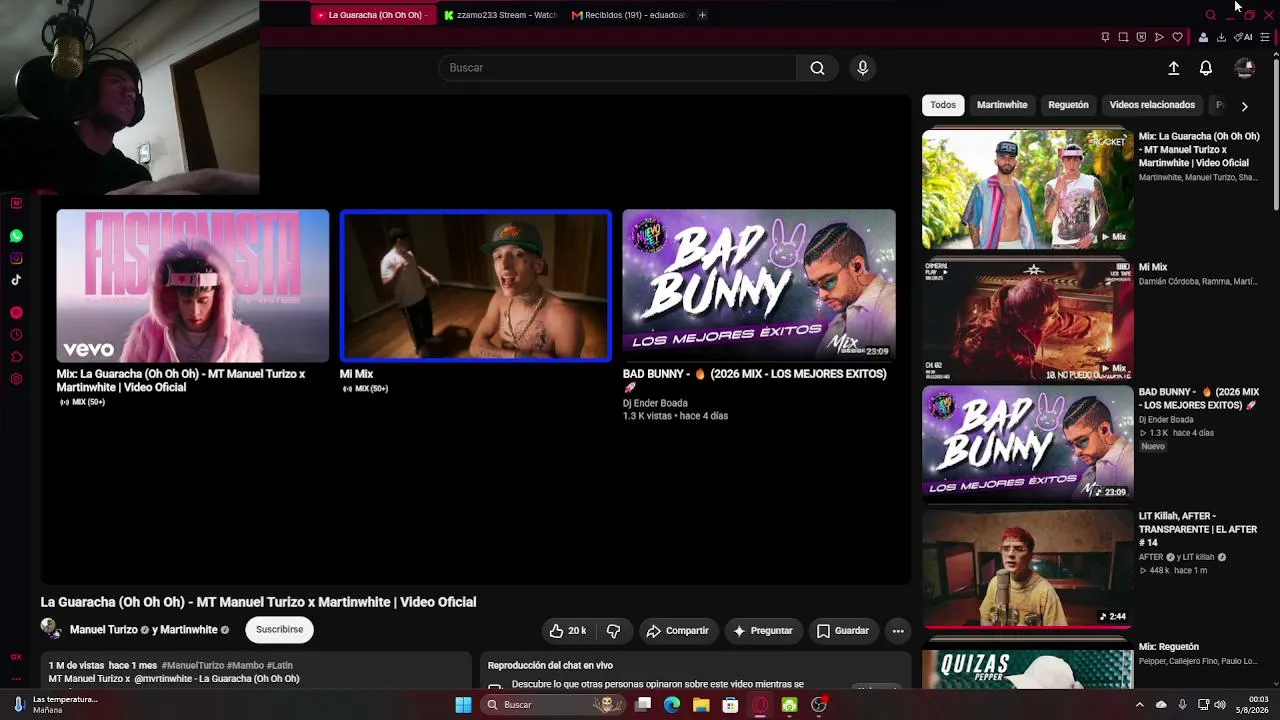Screen dimensions: 1280x720
Task: Select Todos filter chip
Action: pyautogui.click(x=943, y=105)
